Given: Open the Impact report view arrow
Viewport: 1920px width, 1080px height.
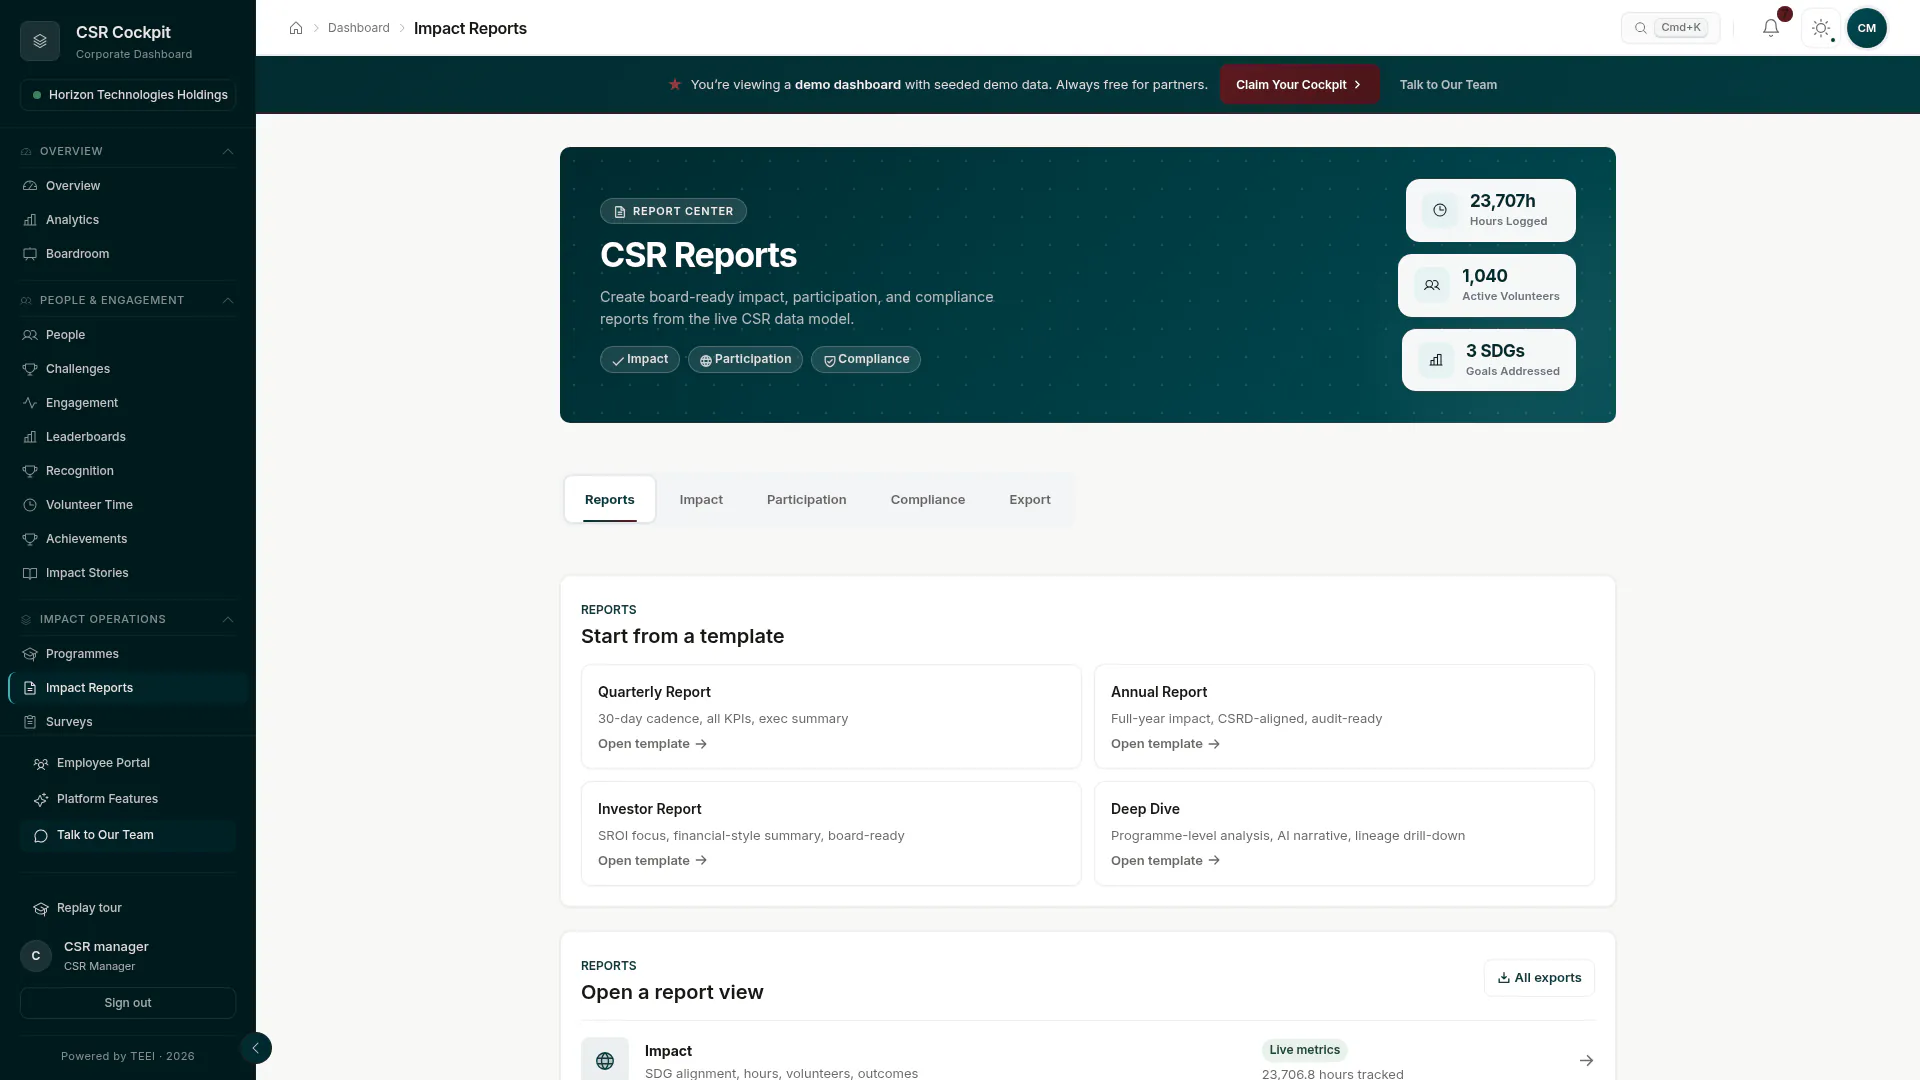Looking at the screenshot, I should point(1586,1060).
